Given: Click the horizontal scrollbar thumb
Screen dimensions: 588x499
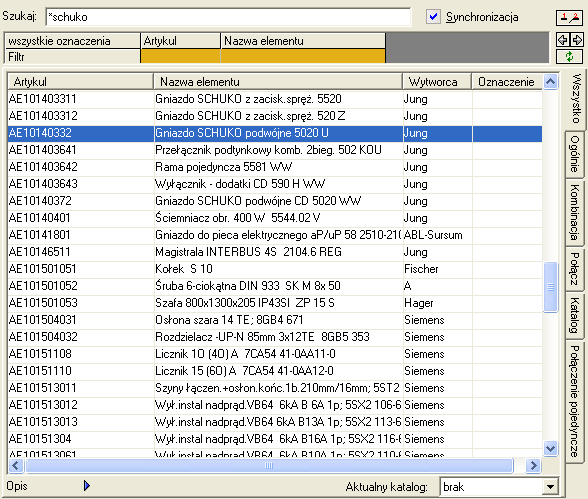Looking at the screenshot, I should click(x=269, y=466).
